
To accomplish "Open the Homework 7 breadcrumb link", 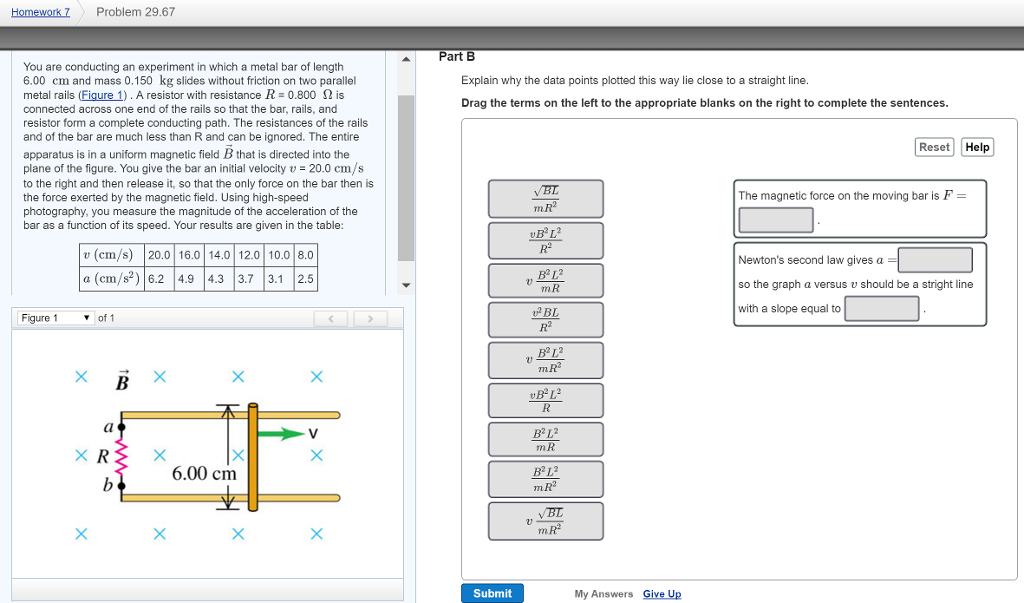I will point(39,11).
